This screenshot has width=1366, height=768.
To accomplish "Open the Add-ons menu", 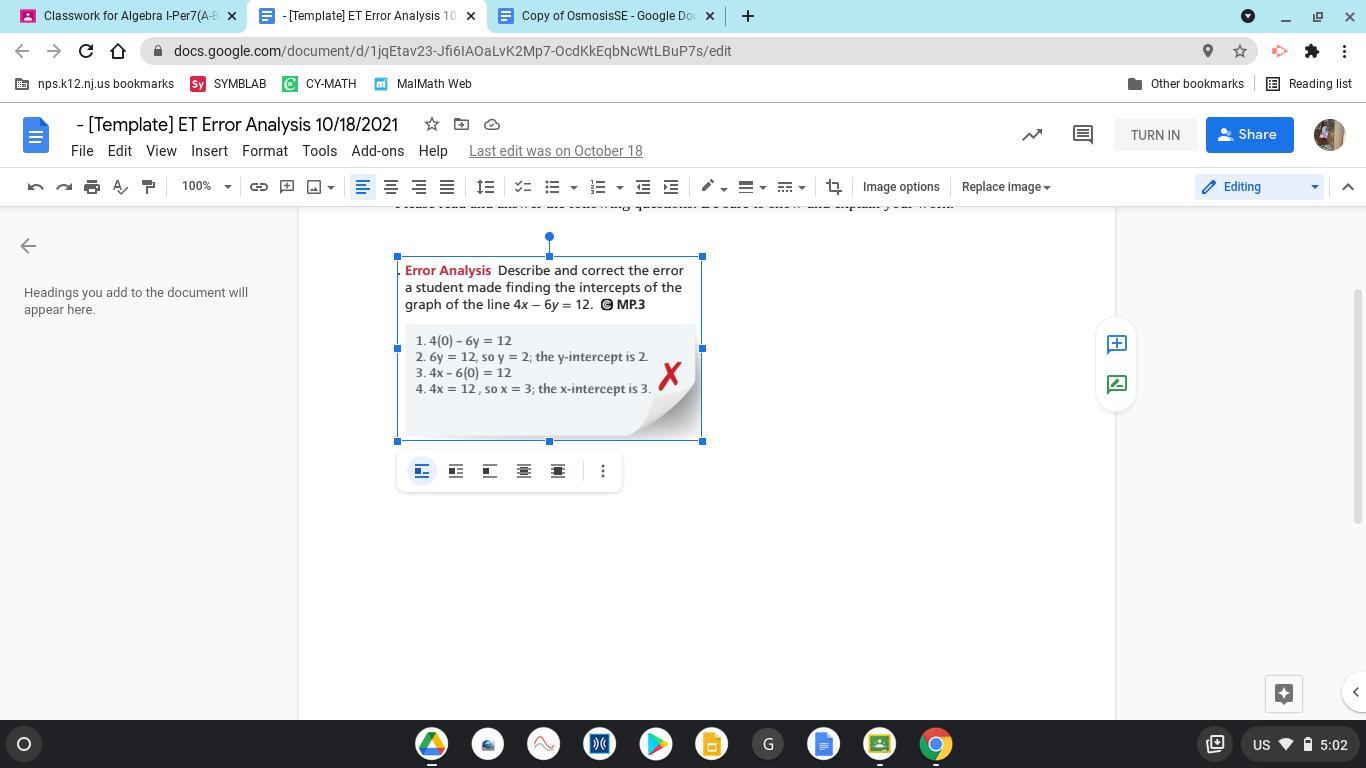I will point(378,151).
